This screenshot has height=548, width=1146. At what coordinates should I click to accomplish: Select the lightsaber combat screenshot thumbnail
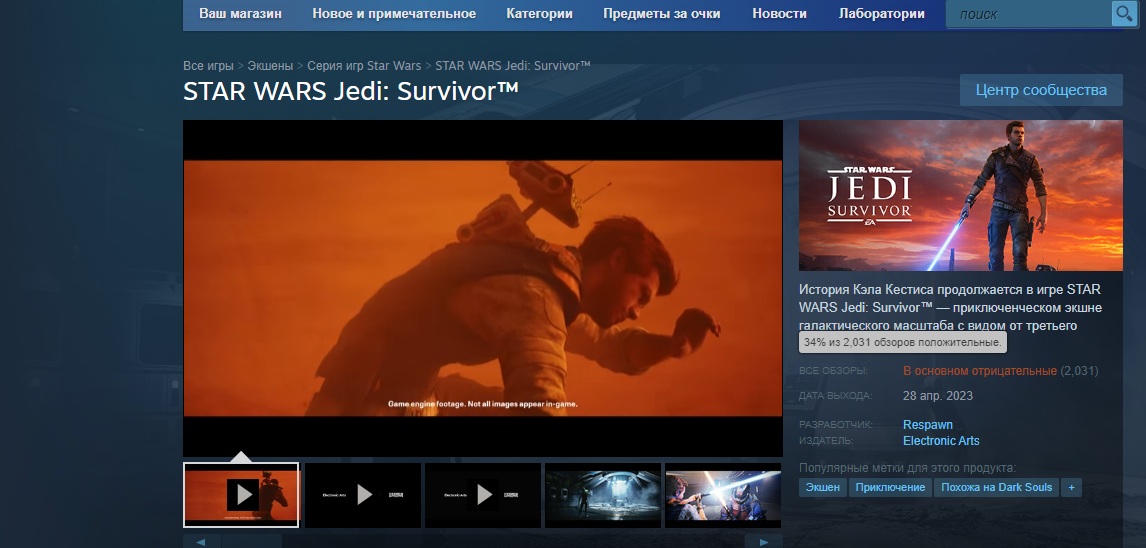[724, 495]
